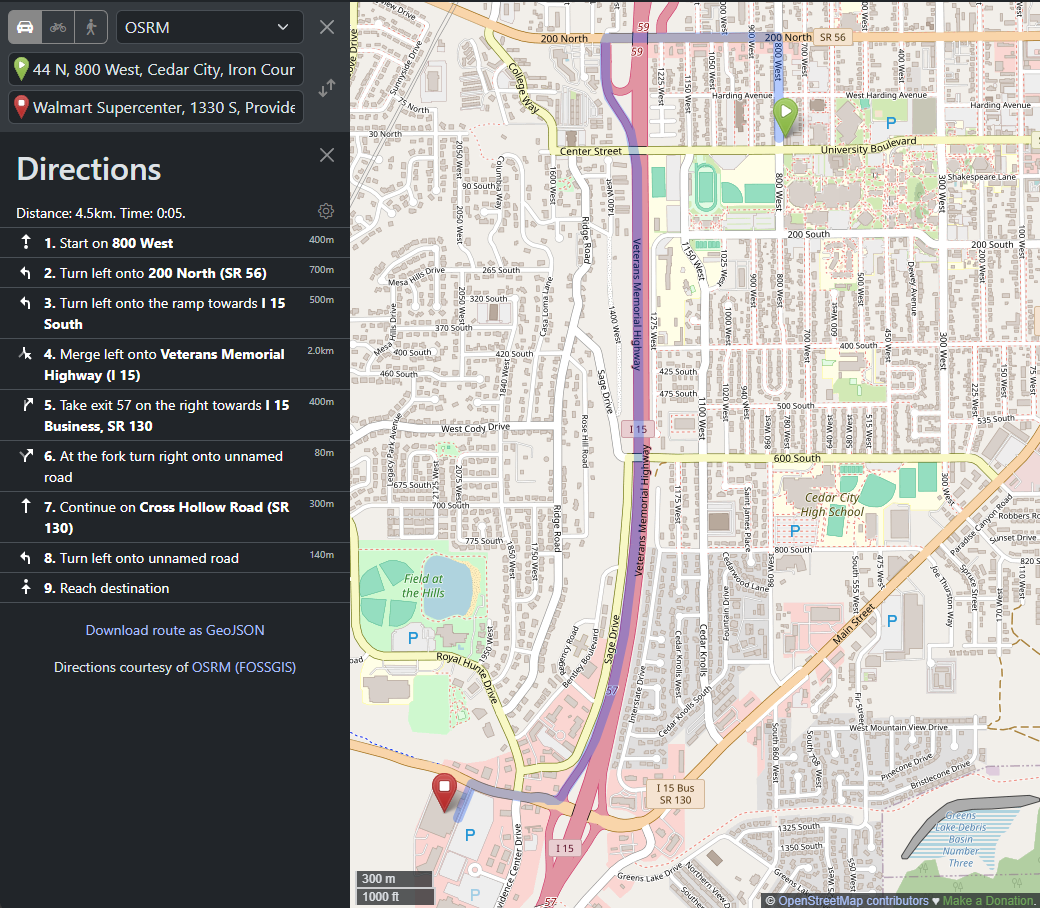Click the green start marker on the map
The height and width of the screenshot is (908, 1040).
point(786,113)
